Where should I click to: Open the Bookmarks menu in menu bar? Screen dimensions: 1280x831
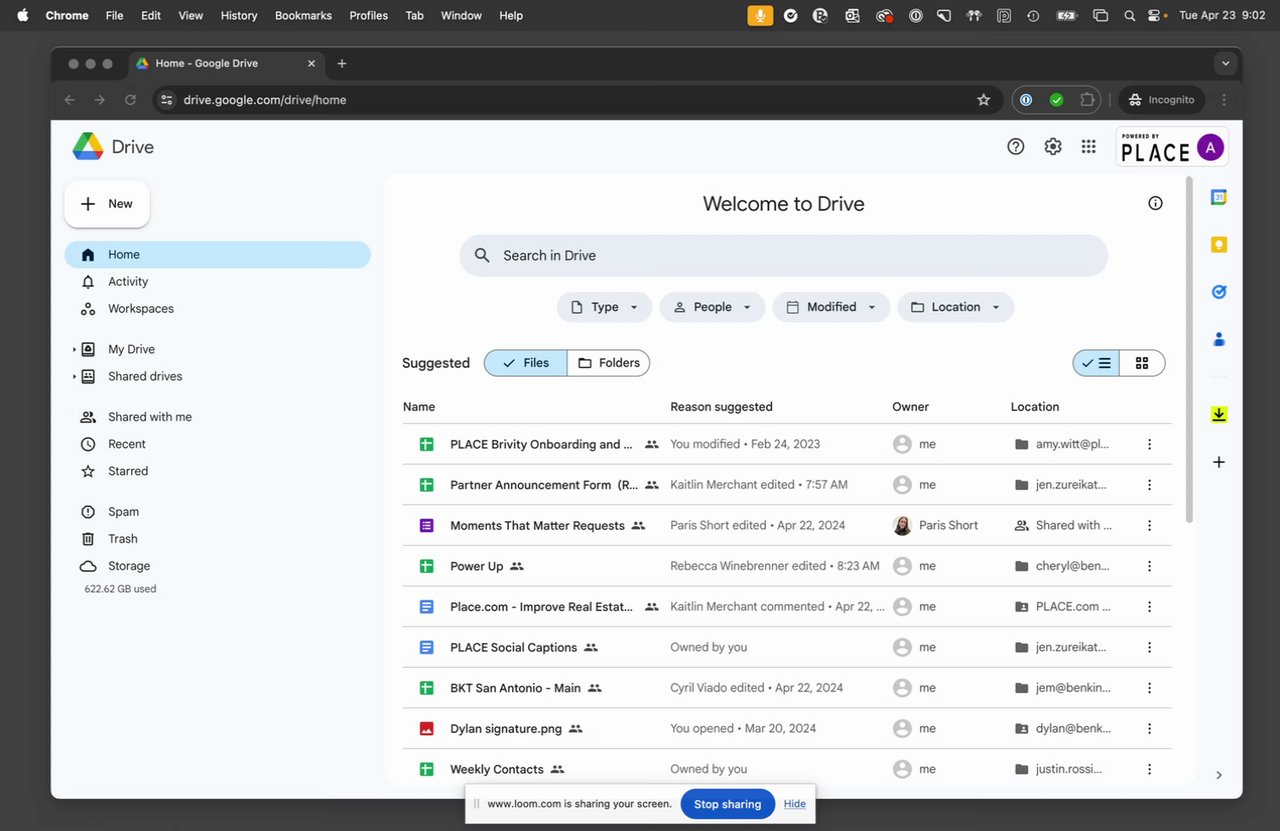coord(303,16)
